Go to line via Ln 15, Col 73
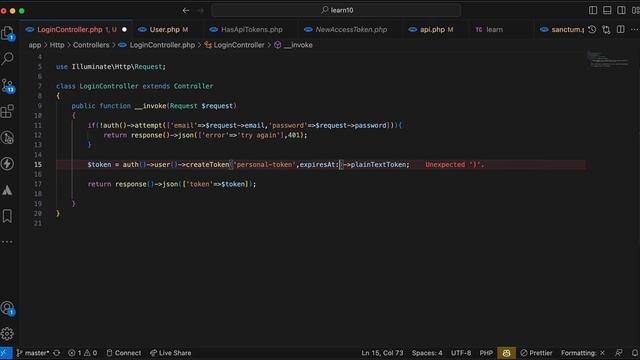Image resolution: width=640 pixels, height=360 pixels. pyautogui.click(x=382, y=353)
